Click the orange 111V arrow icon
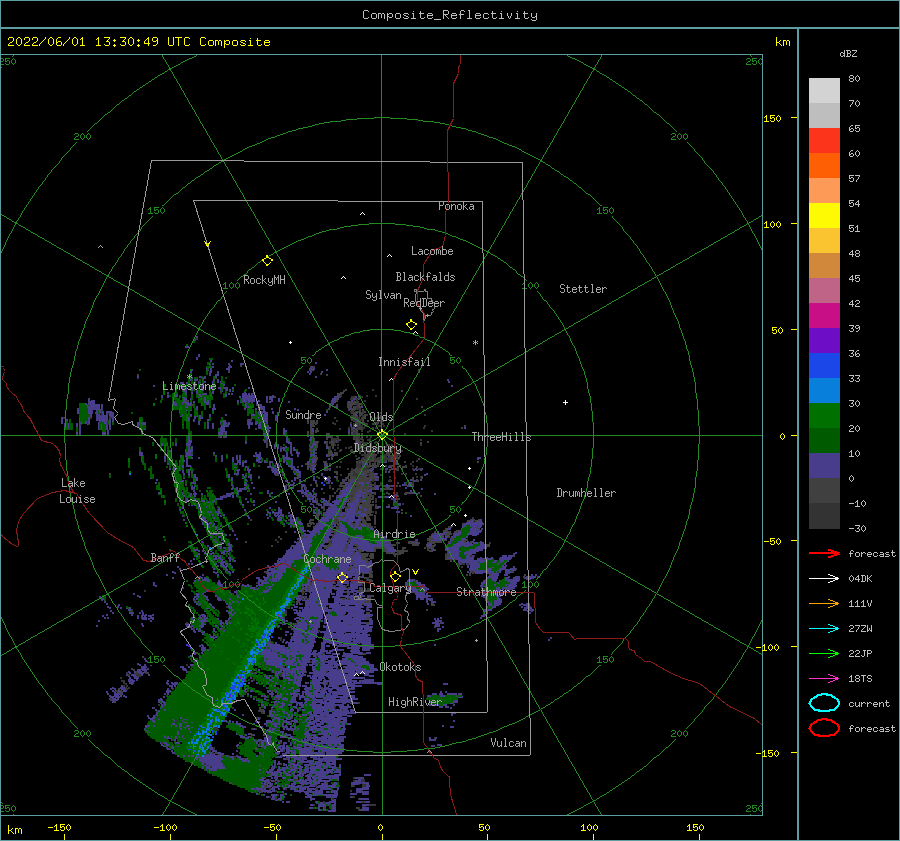Screen dimensions: 900x841 pyautogui.click(x=824, y=603)
